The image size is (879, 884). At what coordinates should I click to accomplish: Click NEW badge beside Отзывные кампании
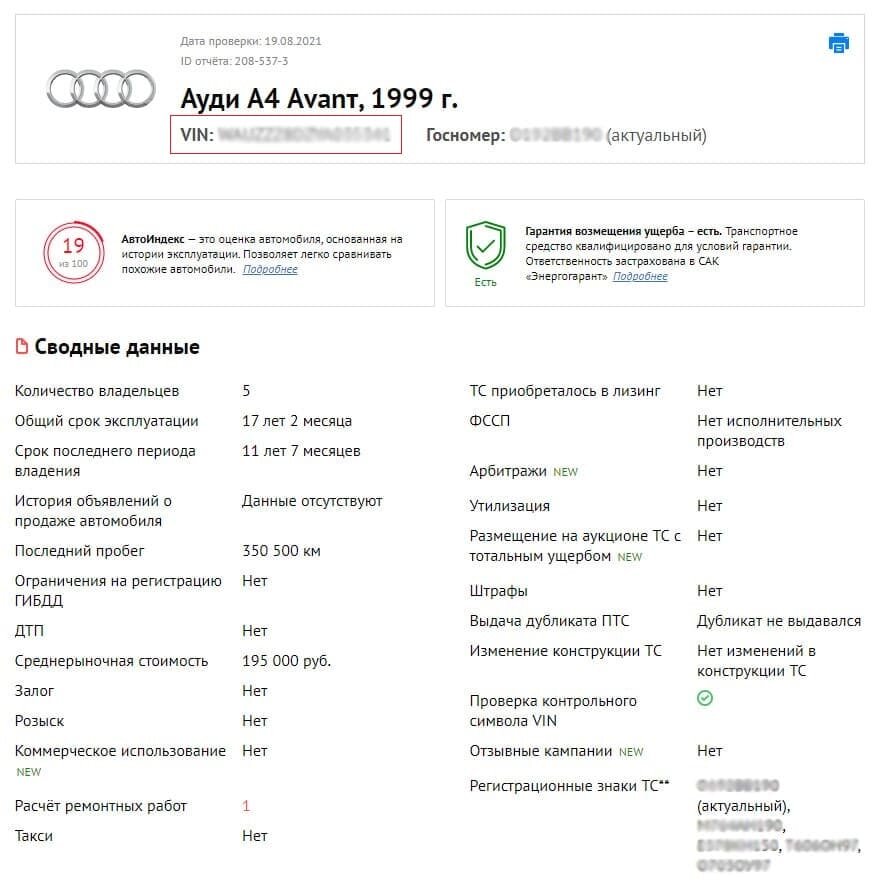pyautogui.click(x=631, y=752)
